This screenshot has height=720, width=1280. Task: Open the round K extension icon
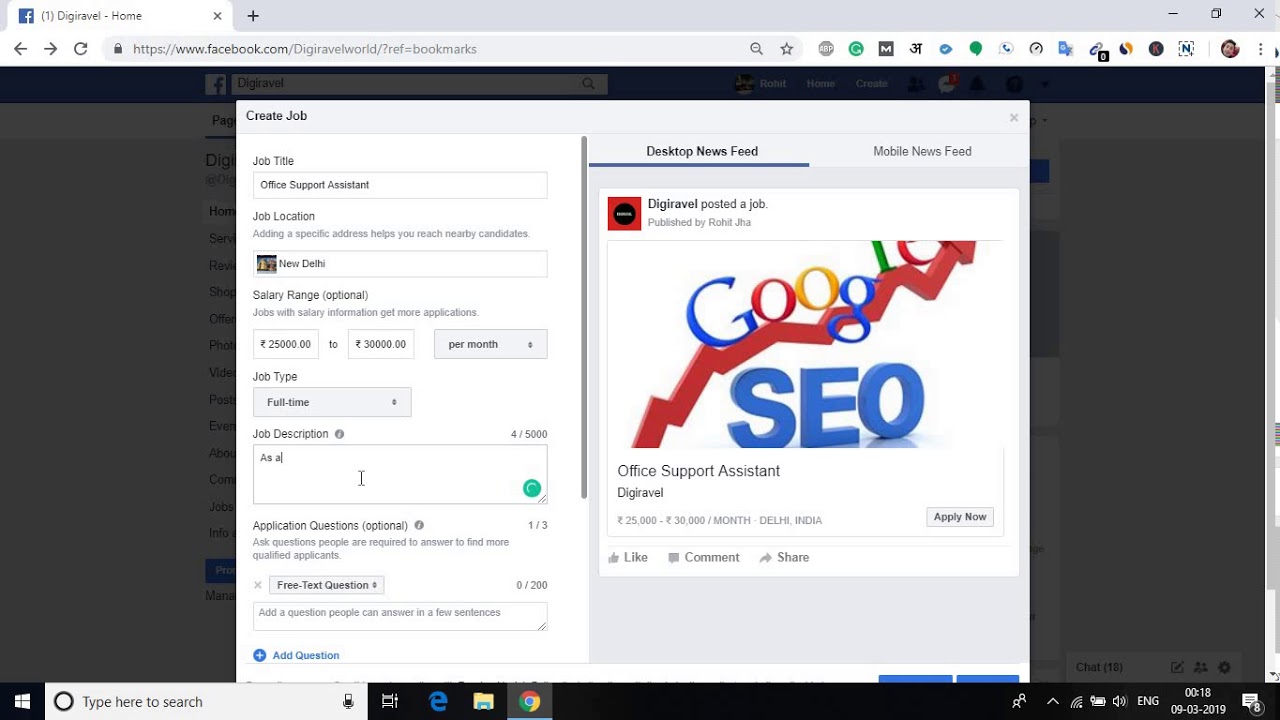[1156, 48]
